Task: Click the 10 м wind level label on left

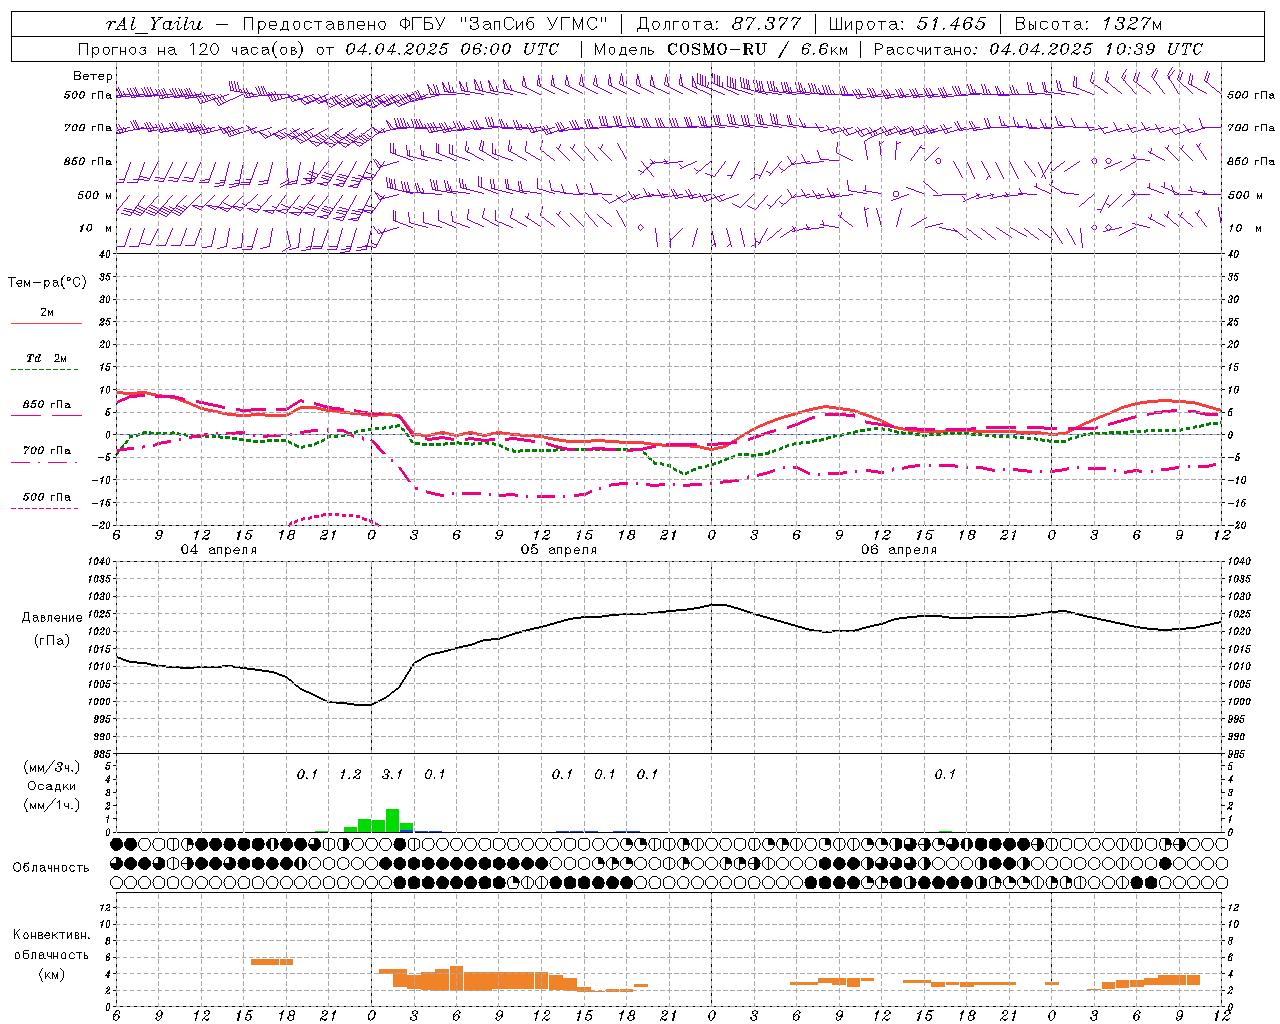Action: point(95,228)
